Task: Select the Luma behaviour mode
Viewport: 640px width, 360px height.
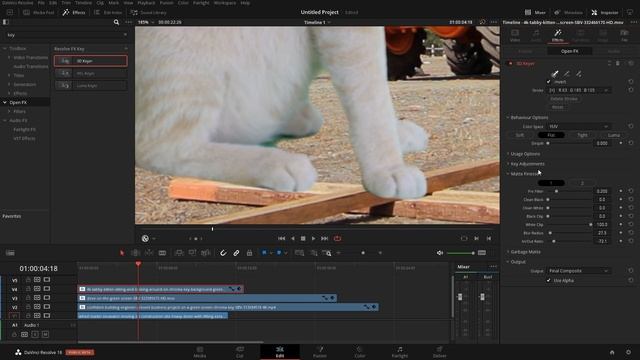Action: pos(614,135)
